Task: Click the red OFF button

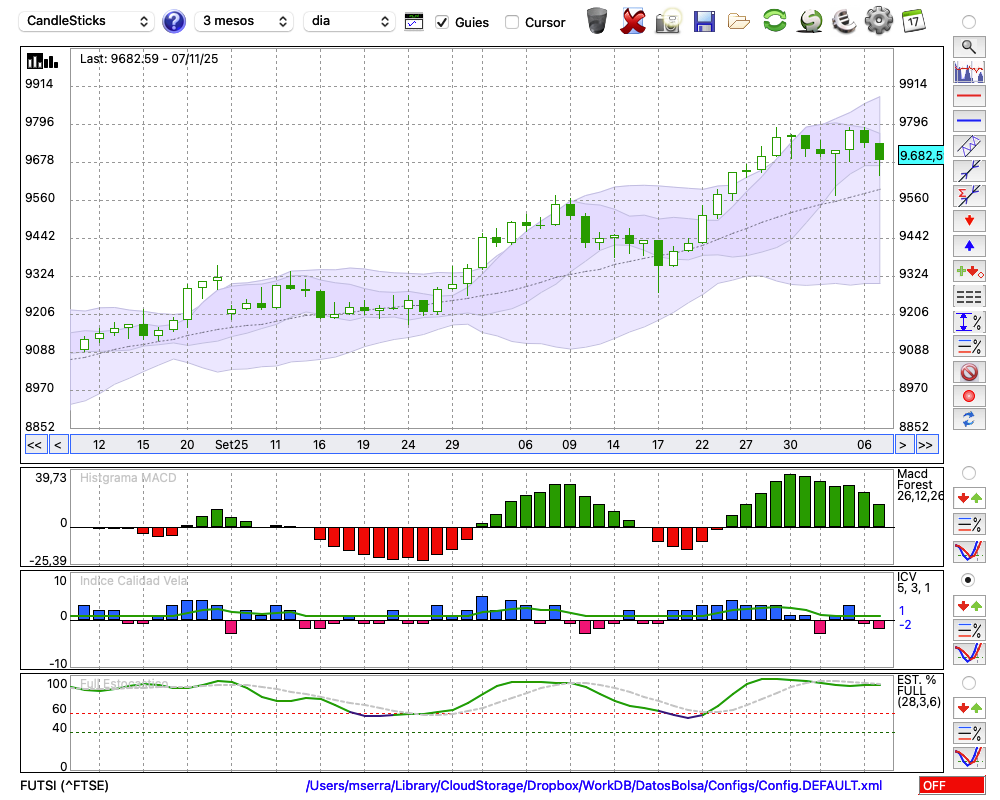Action: [x=951, y=785]
